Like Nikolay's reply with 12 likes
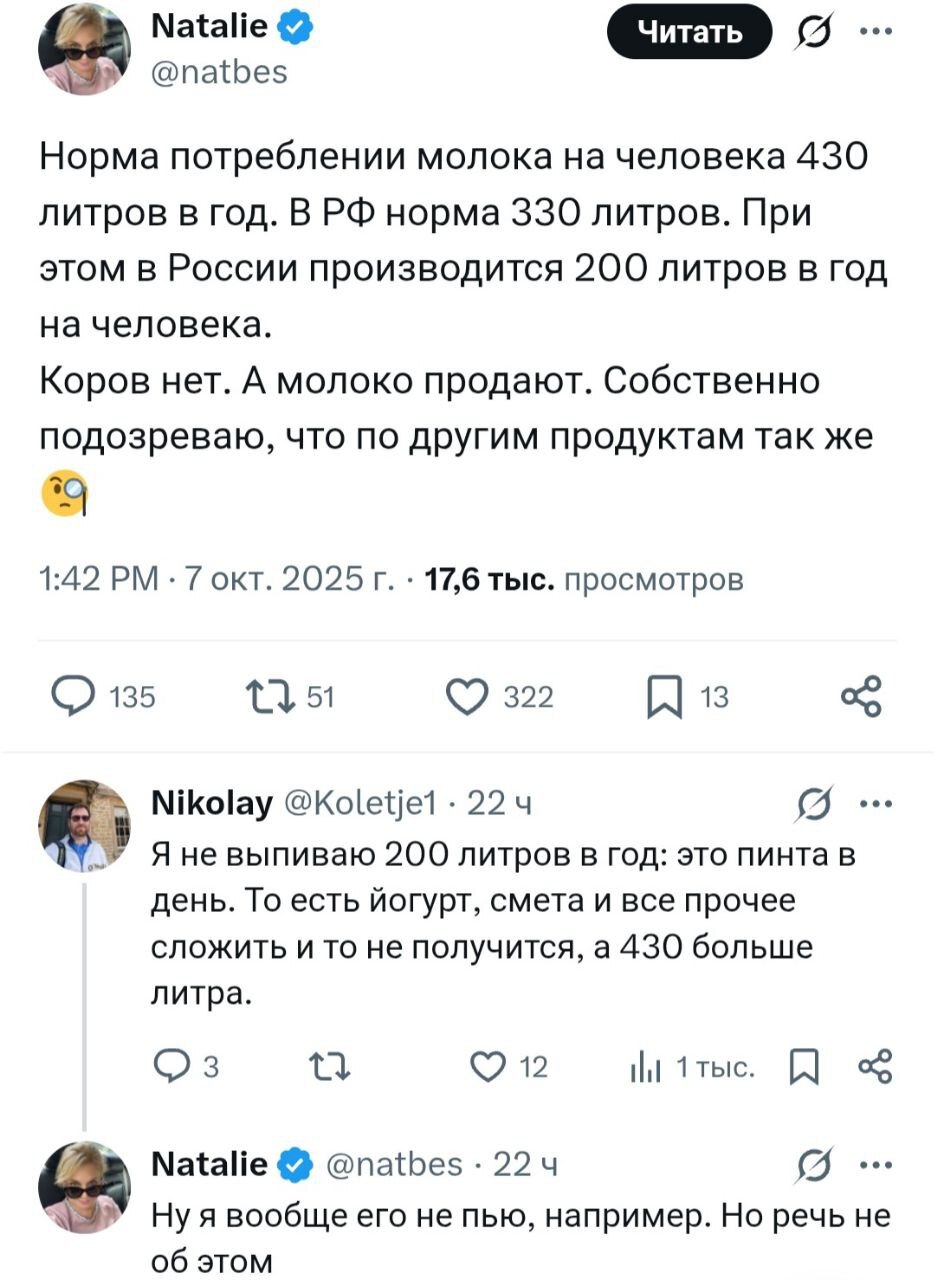935x1280 pixels. click(x=509, y=1068)
